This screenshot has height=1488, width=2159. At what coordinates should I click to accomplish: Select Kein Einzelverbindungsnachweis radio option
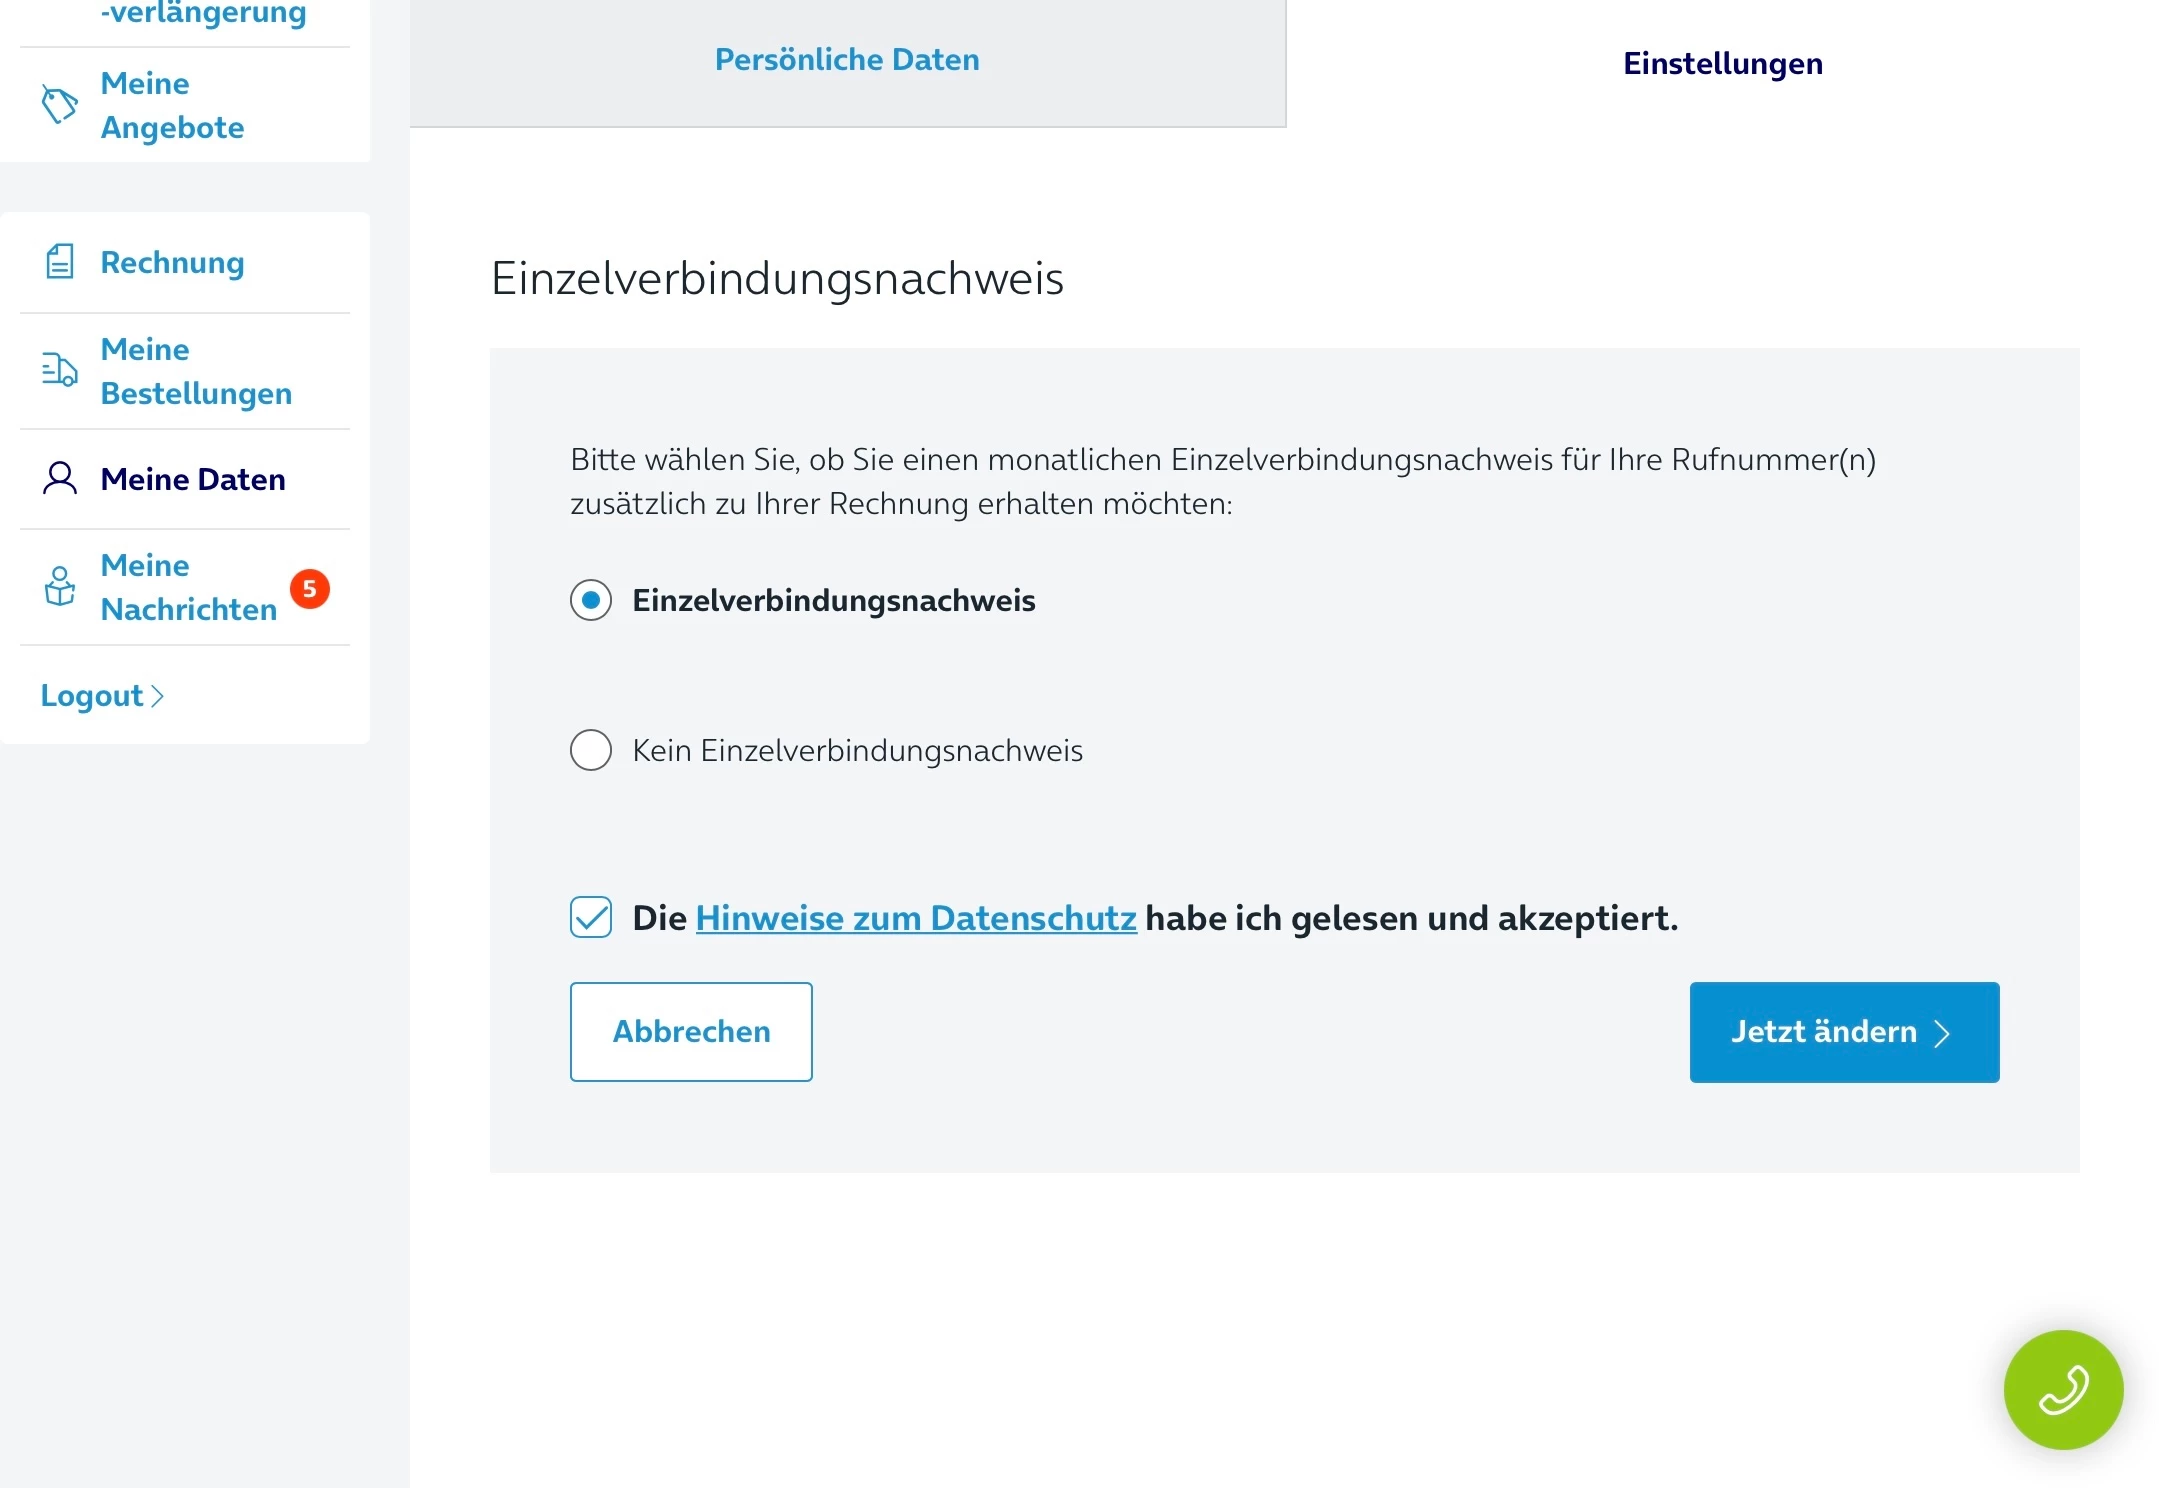[591, 750]
